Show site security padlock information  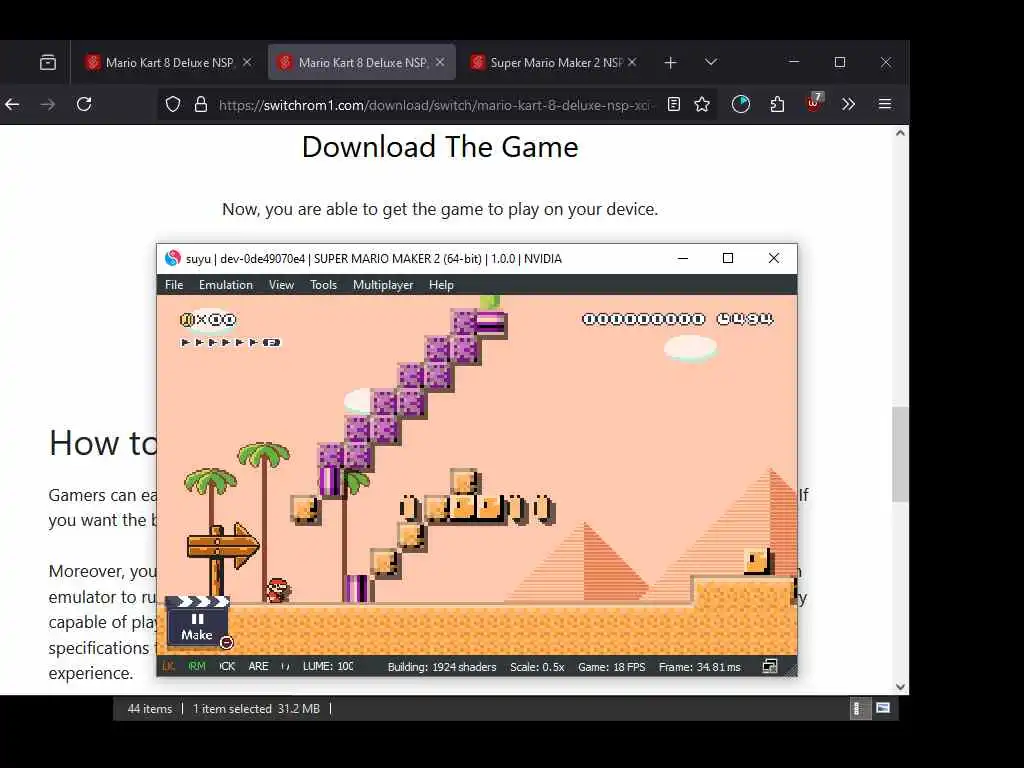[201, 104]
